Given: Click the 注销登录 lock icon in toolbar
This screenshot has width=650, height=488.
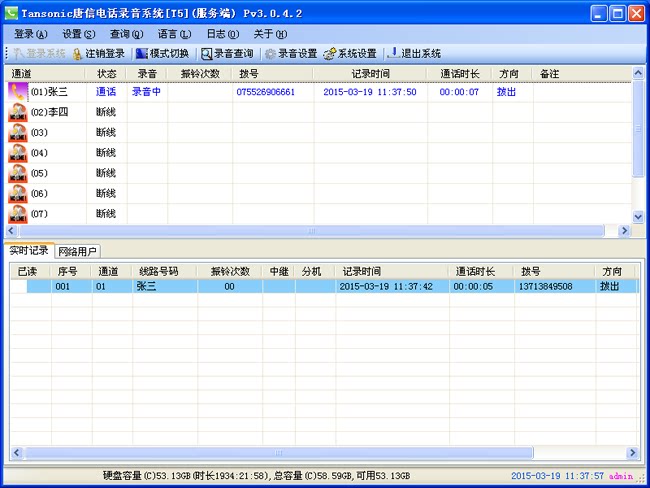Looking at the screenshot, I should tap(77, 54).
